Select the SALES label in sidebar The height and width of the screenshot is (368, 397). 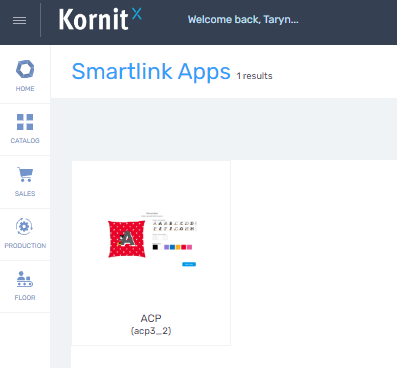(25, 194)
